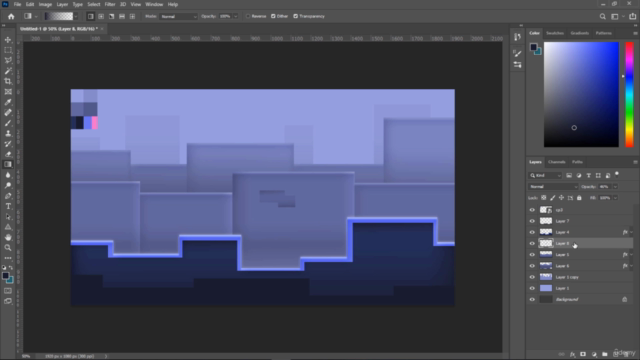The width and height of the screenshot is (640, 360).
Task: Select the Magic Wand tool
Action: (8, 71)
